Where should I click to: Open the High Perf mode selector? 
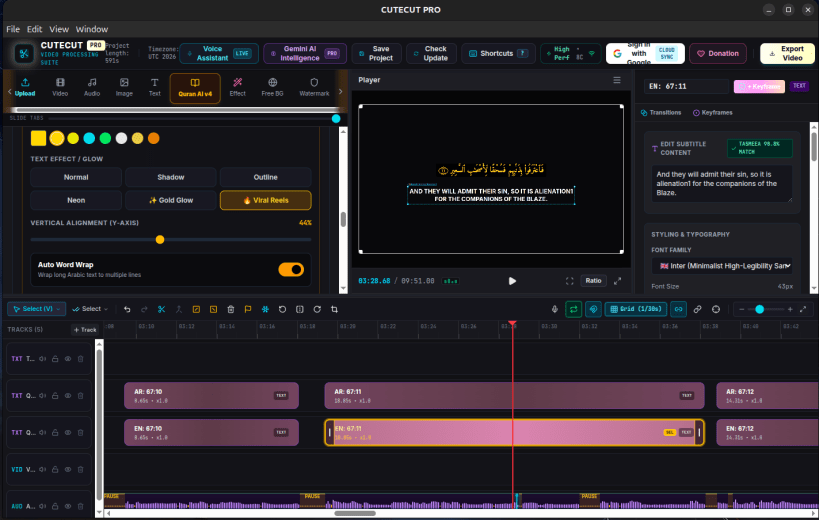(570, 53)
